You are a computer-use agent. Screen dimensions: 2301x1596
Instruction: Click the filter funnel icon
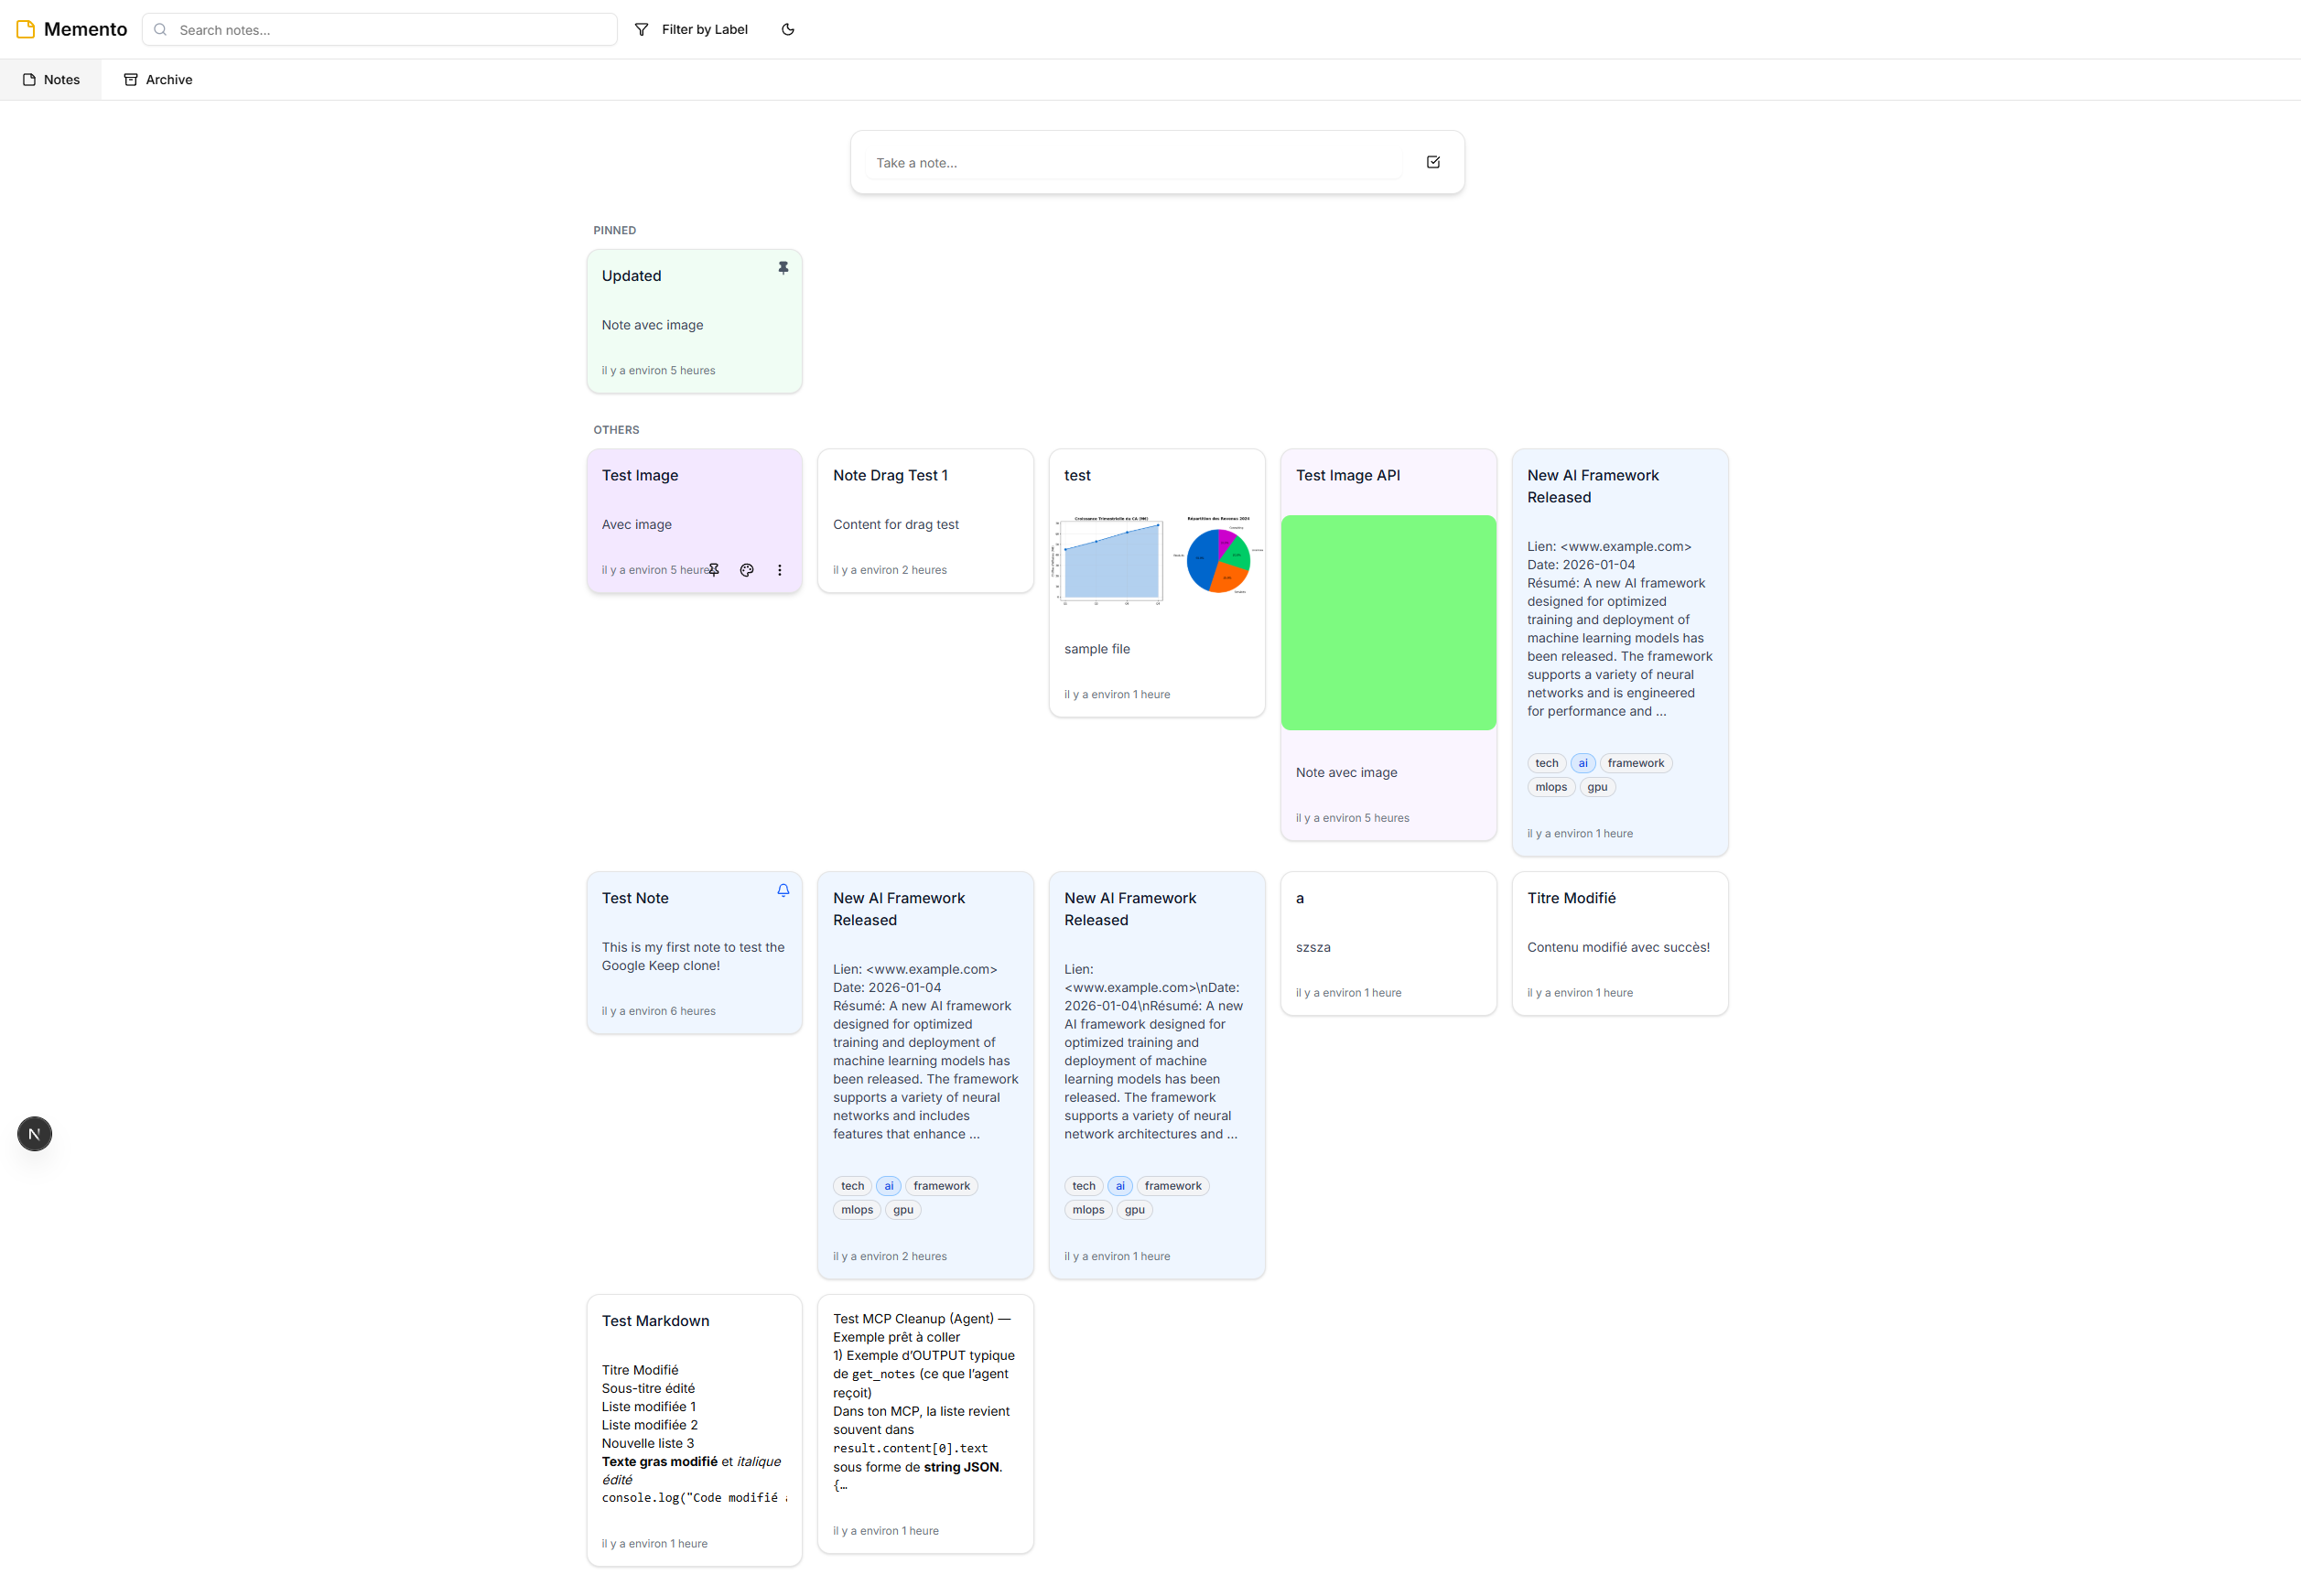click(x=641, y=30)
